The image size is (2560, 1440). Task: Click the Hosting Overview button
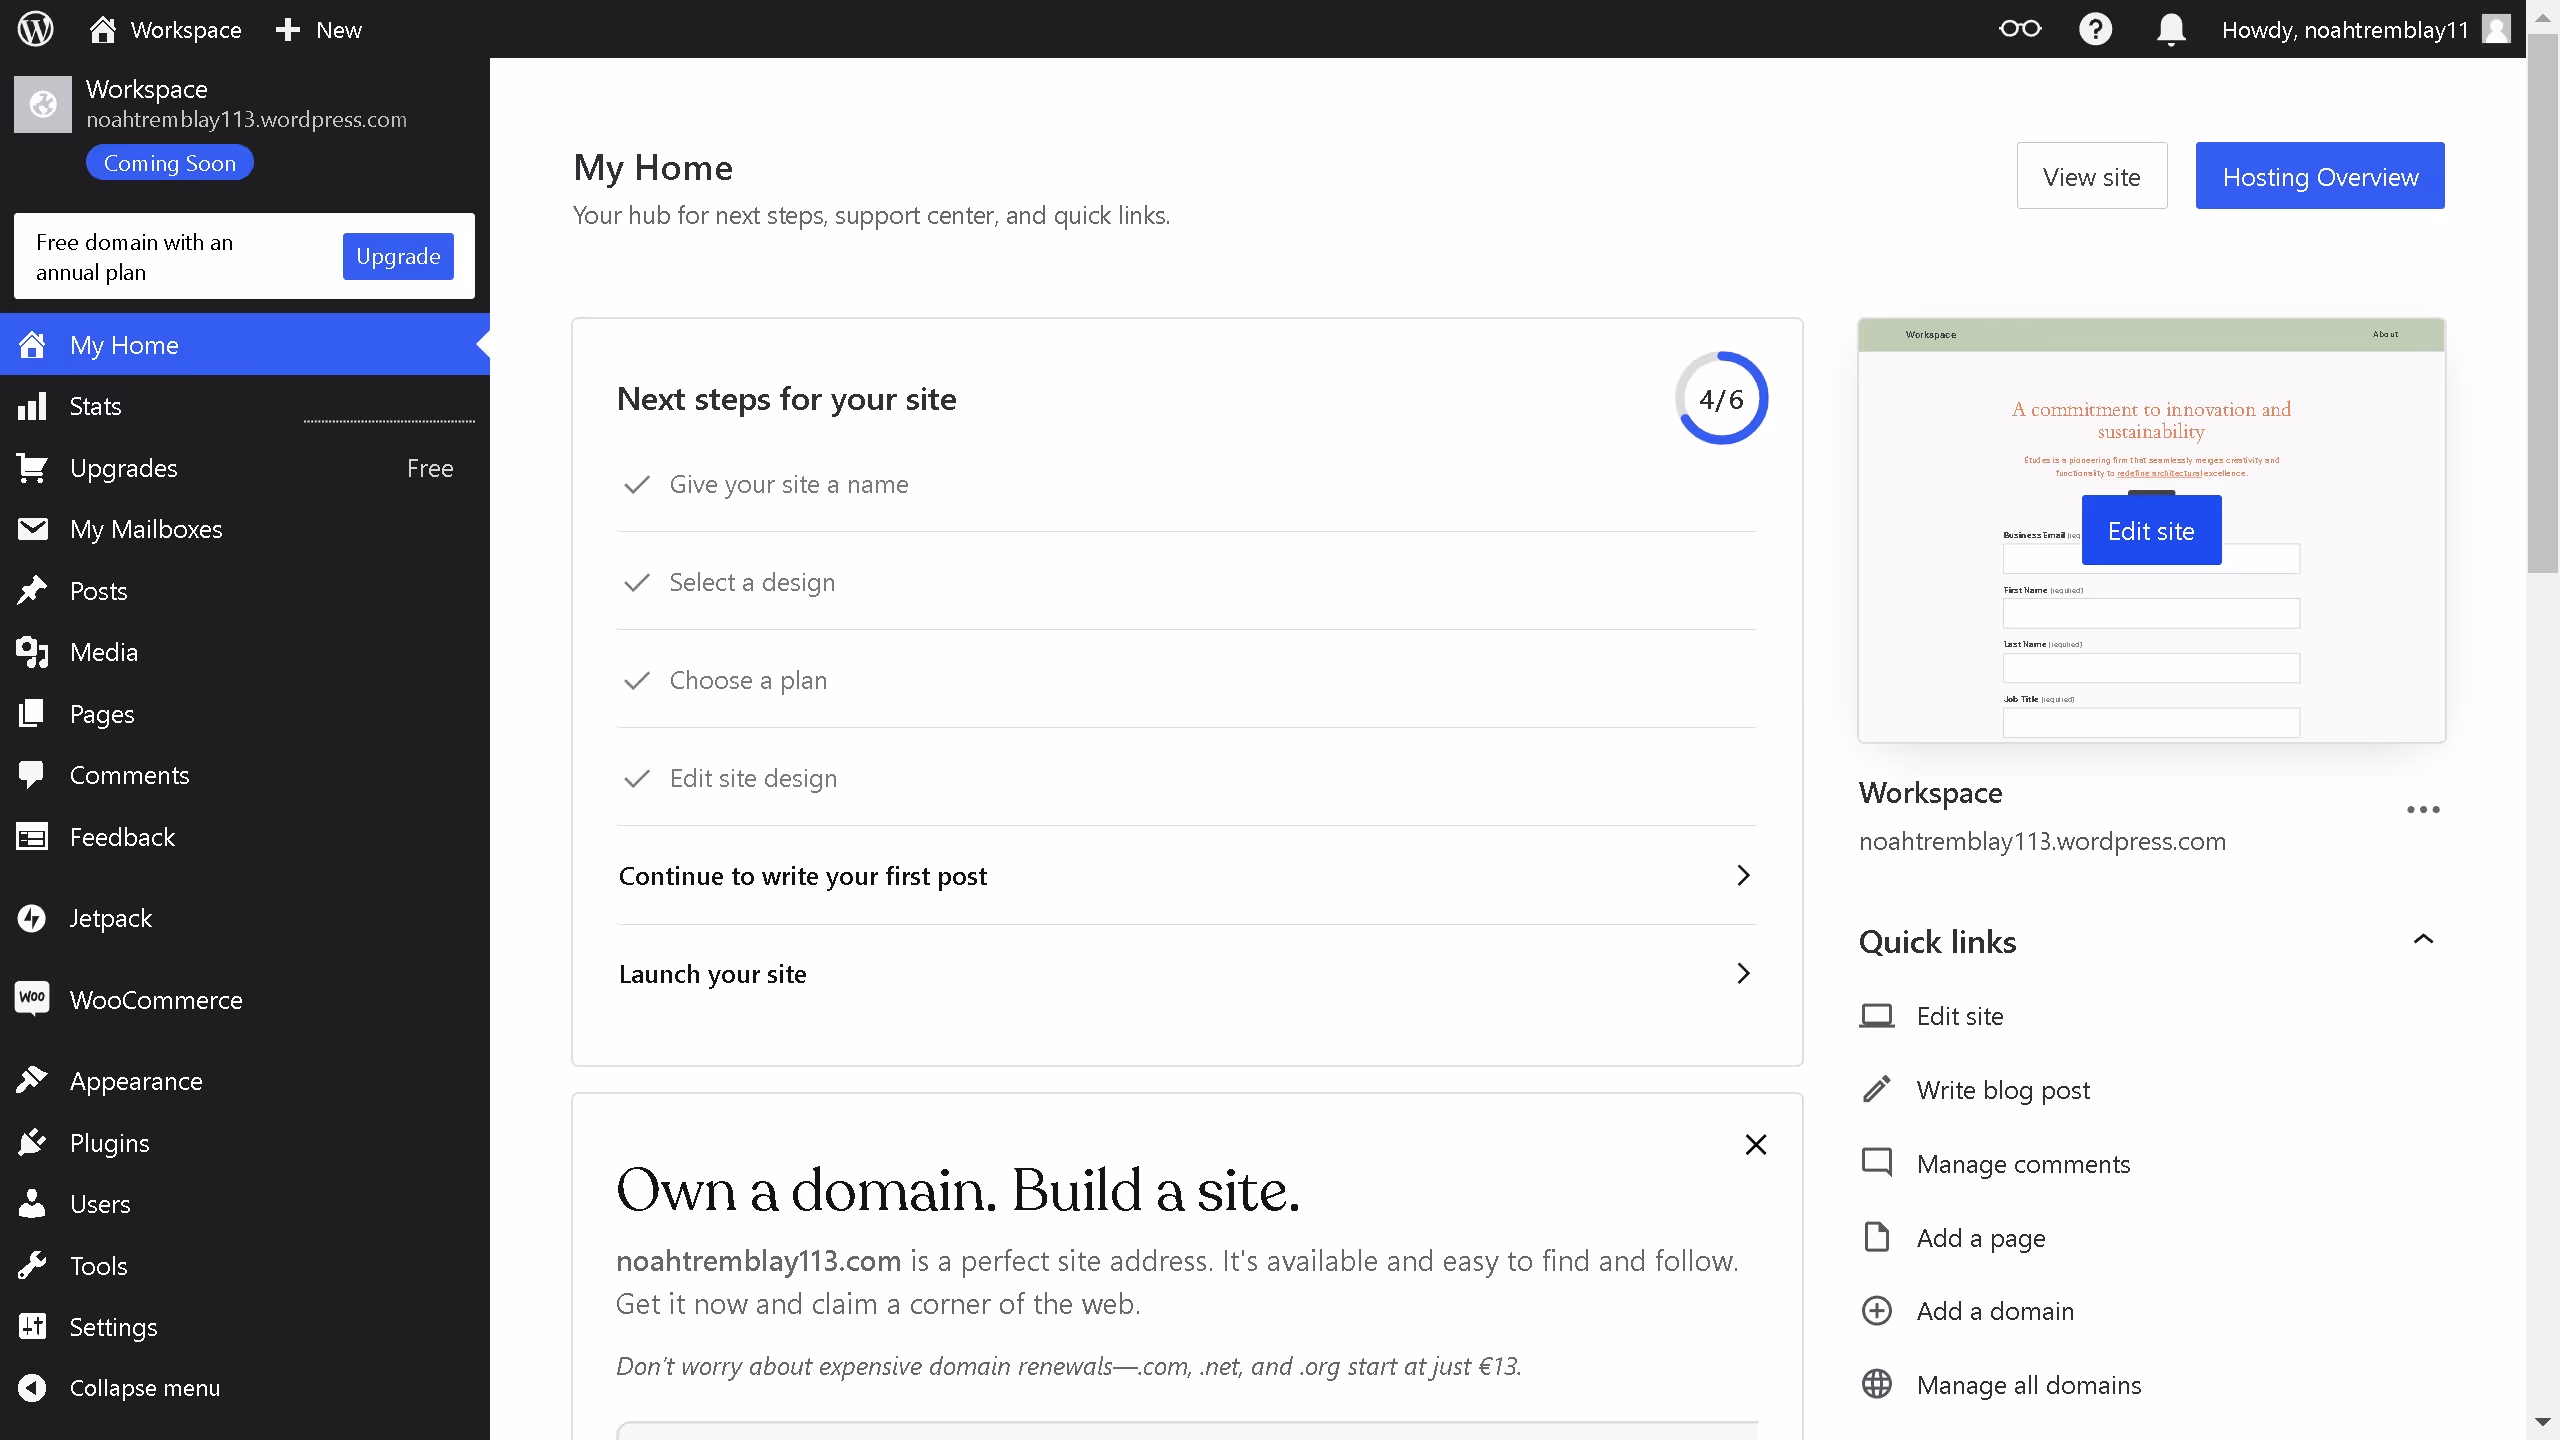point(2318,176)
